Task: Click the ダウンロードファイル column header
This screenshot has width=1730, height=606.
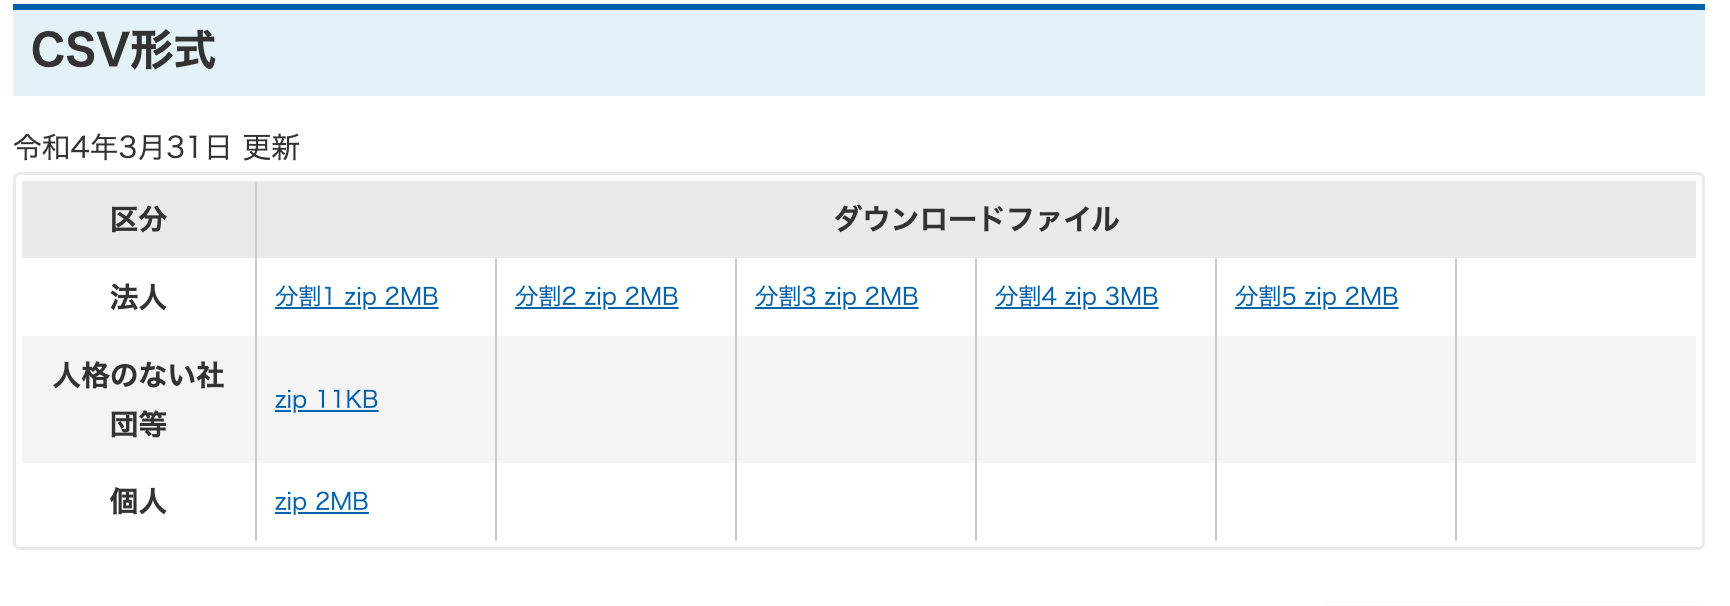Action: coord(975,220)
